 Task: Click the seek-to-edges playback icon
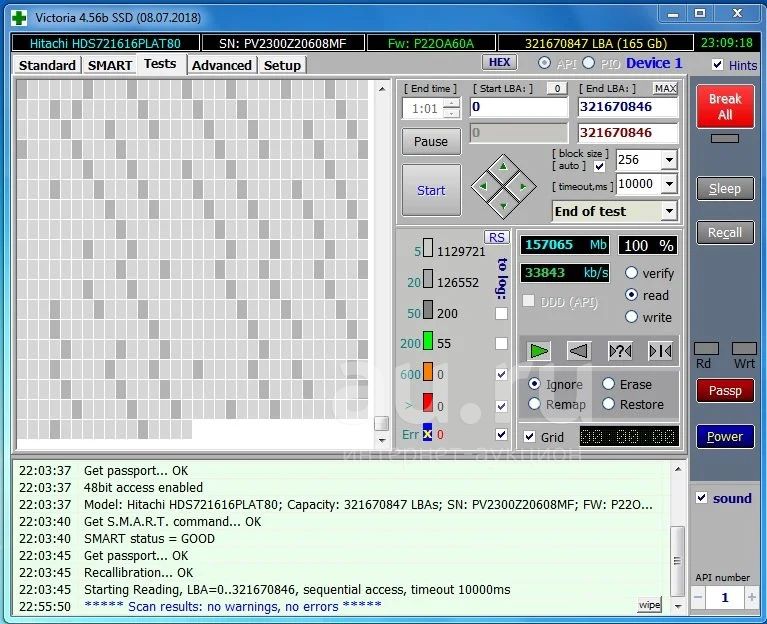click(660, 351)
